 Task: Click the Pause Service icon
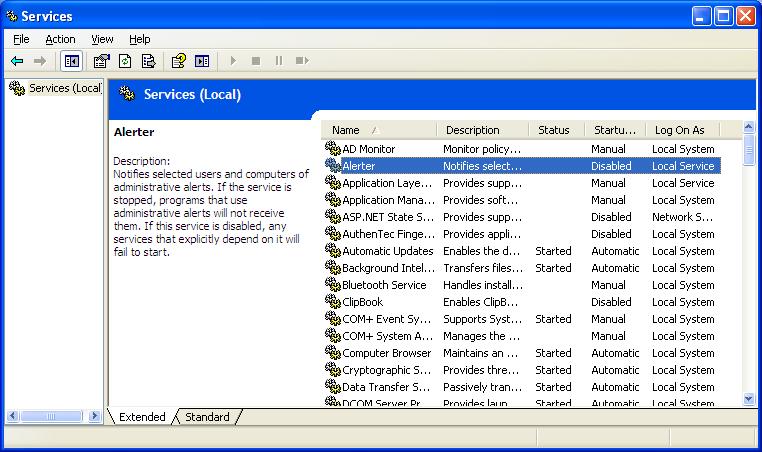click(279, 61)
